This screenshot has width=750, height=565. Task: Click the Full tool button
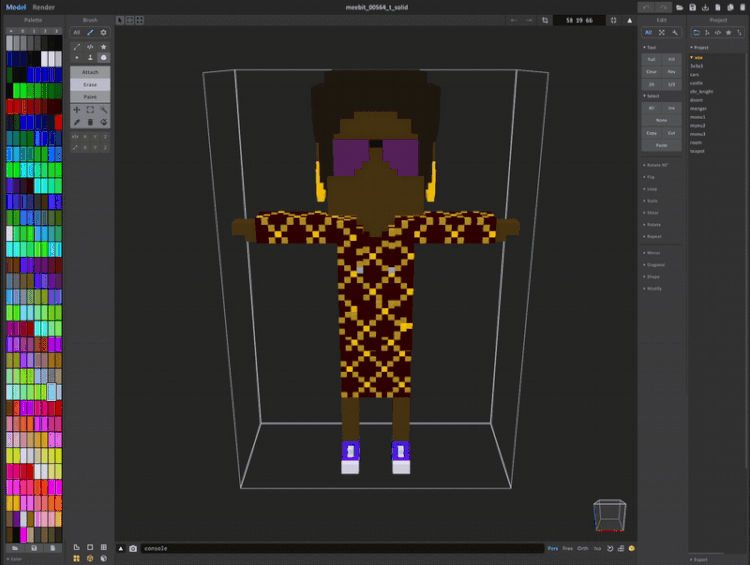point(651,59)
